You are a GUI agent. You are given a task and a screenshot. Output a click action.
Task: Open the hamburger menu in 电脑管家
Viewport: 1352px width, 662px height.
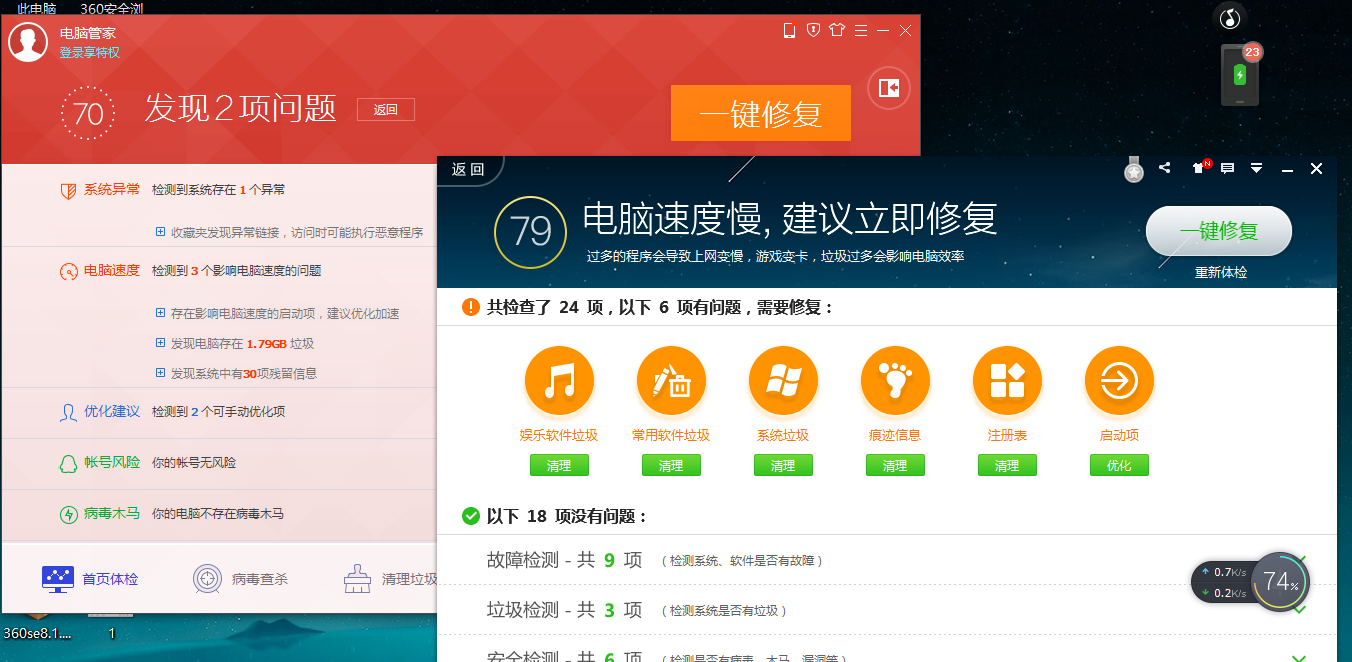pos(860,31)
